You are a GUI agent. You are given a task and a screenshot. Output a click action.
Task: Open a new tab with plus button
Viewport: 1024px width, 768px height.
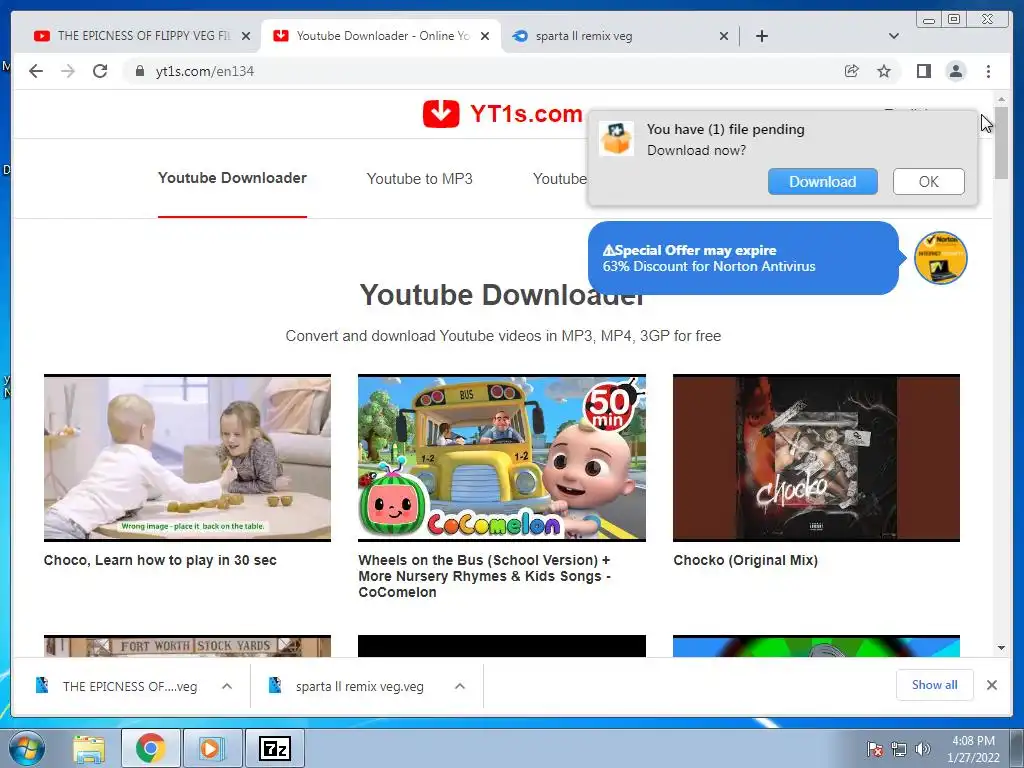pyautogui.click(x=761, y=36)
